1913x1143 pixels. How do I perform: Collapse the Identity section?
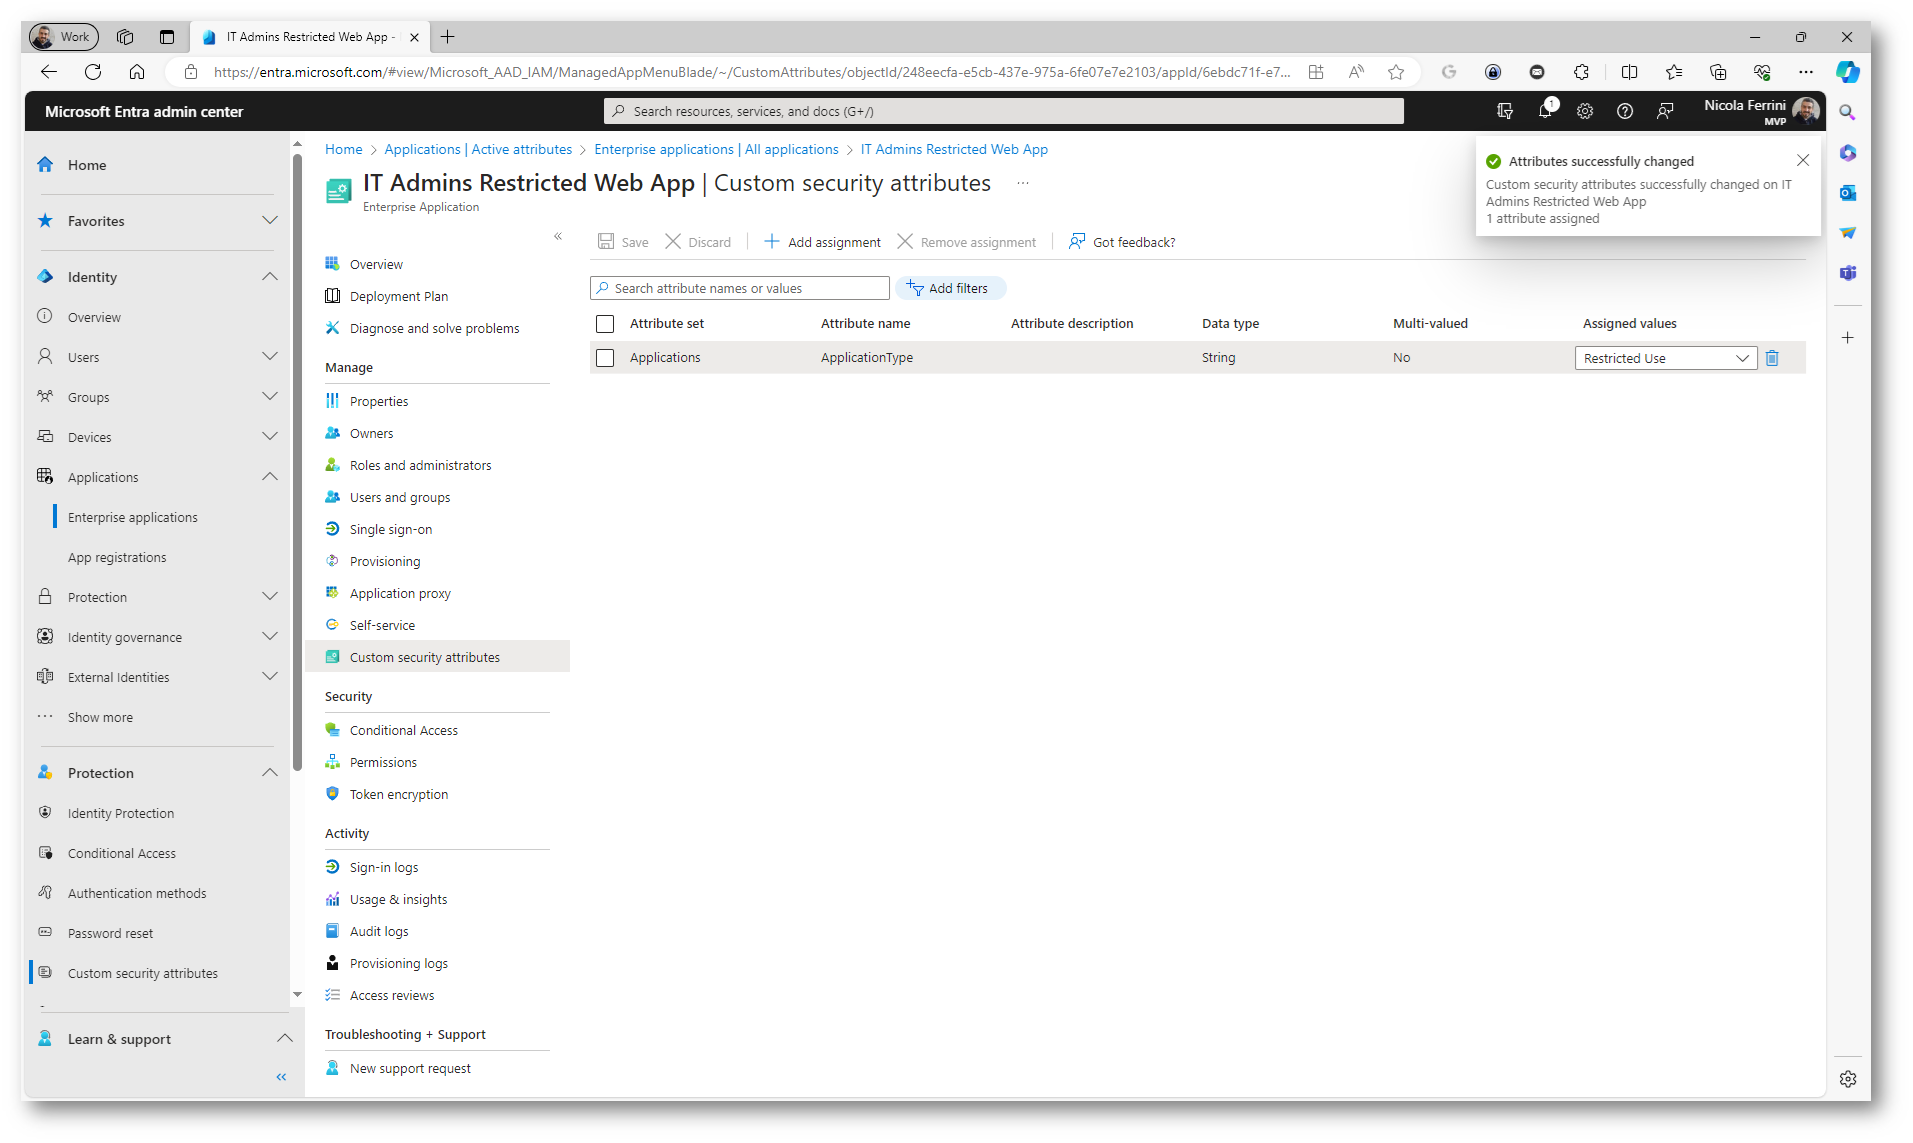coord(270,277)
